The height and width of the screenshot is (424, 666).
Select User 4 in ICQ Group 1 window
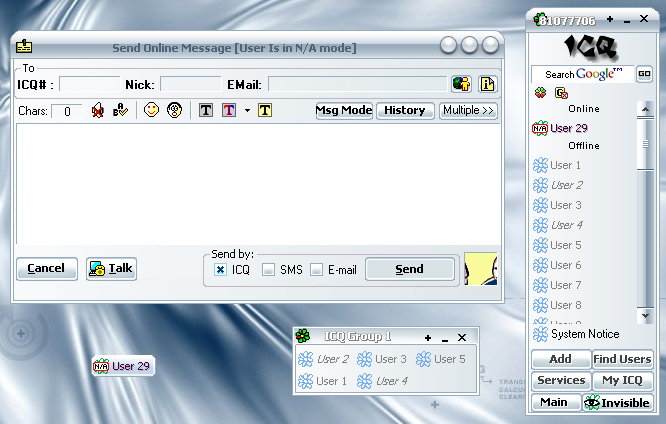382,381
